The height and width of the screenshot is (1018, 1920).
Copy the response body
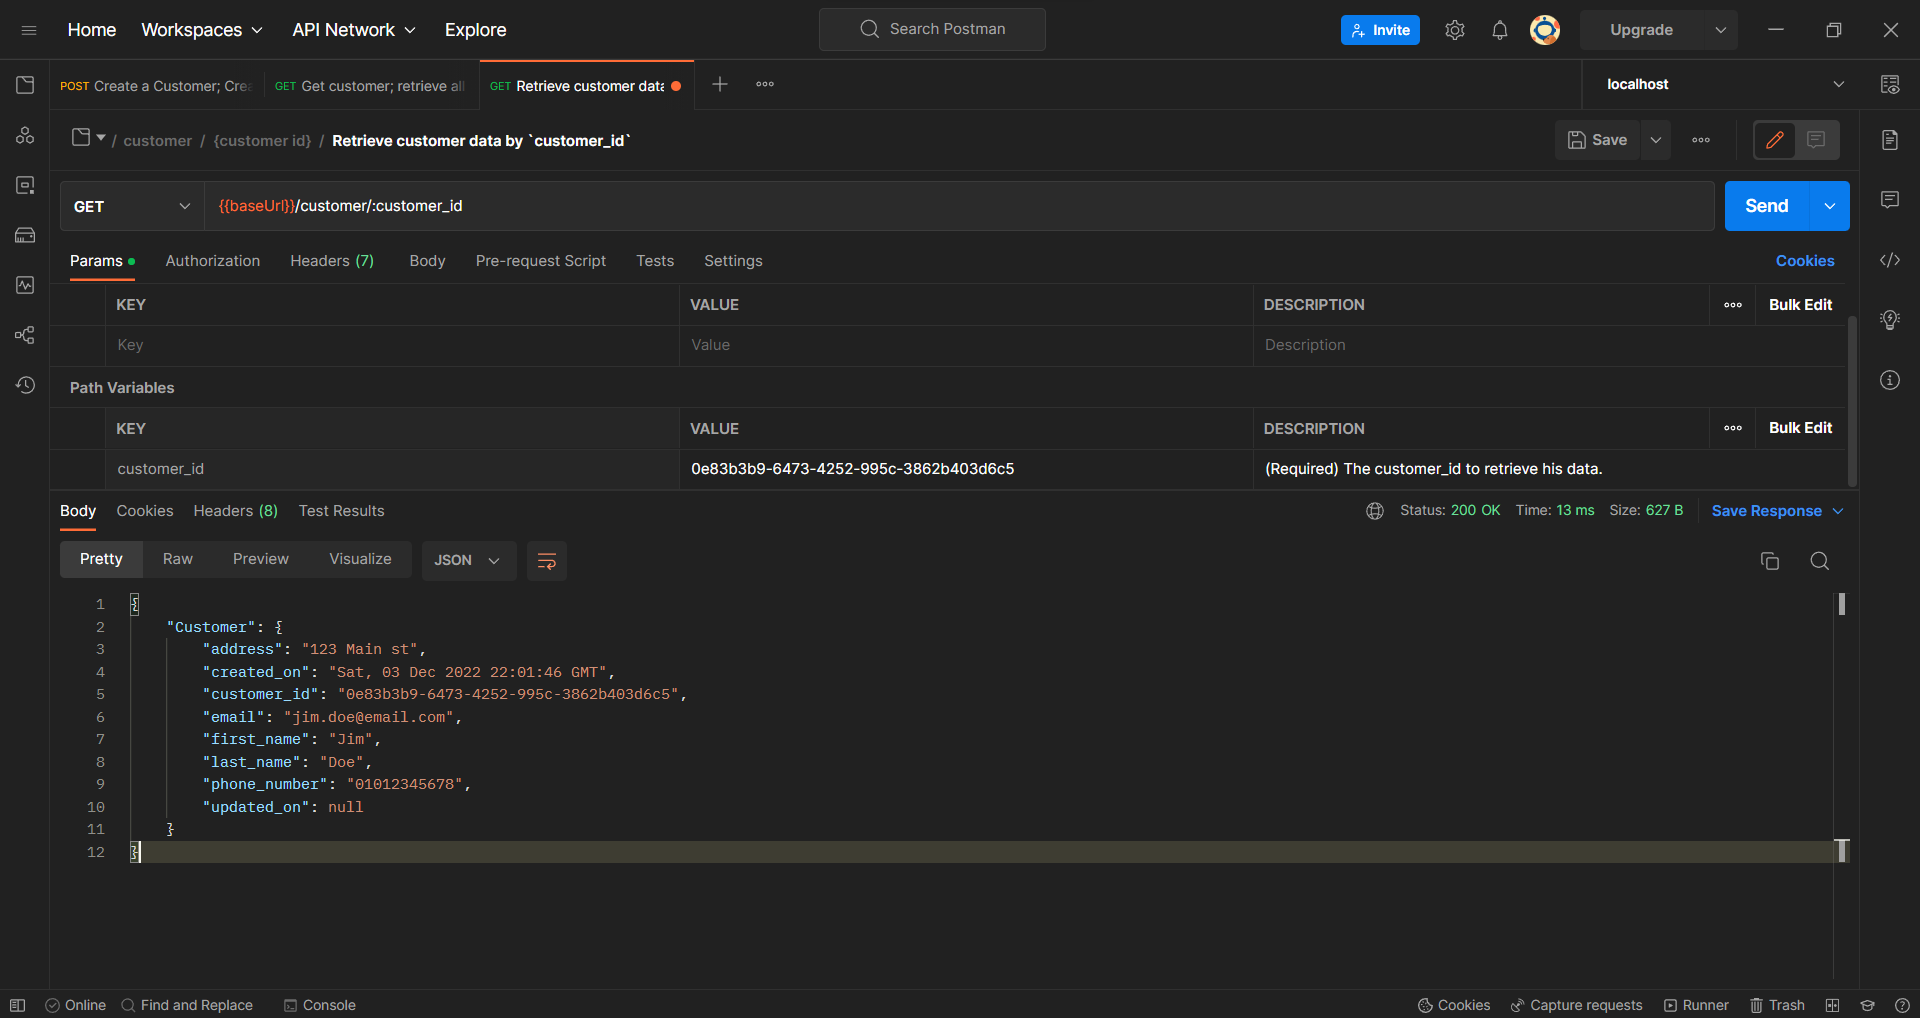click(x=1770, y=561)
